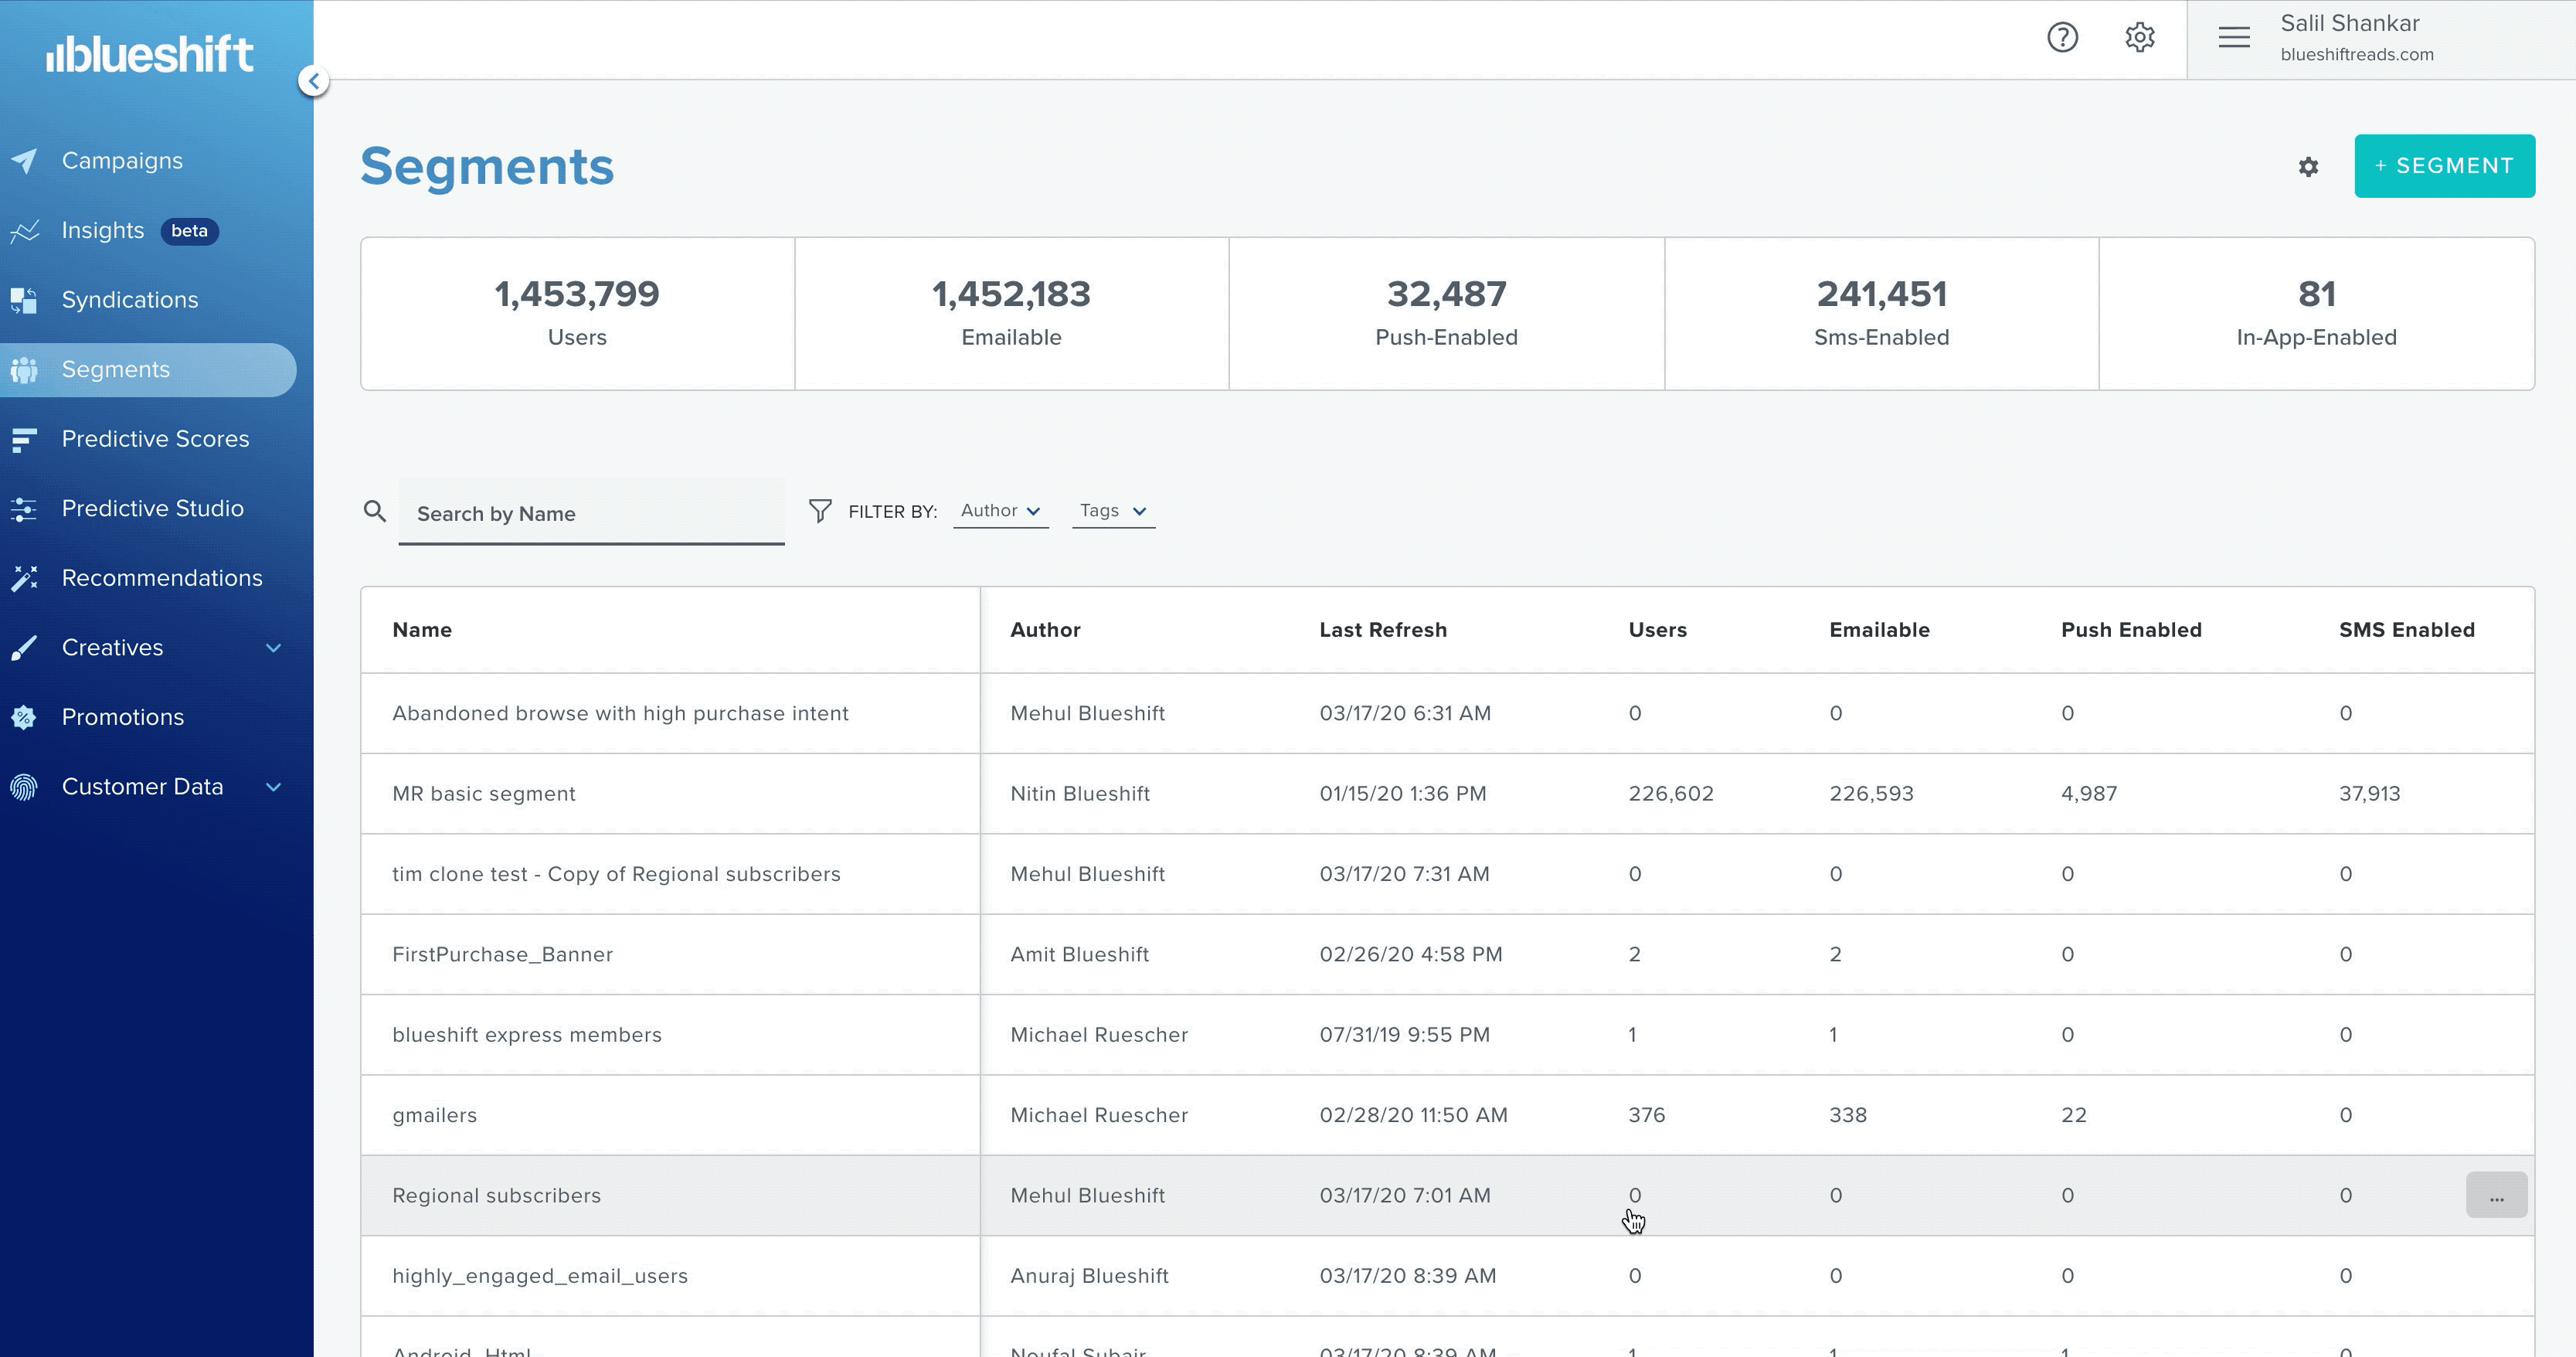
Task: Click the Push Enabled column header
Action: (x=2131, y=630)
